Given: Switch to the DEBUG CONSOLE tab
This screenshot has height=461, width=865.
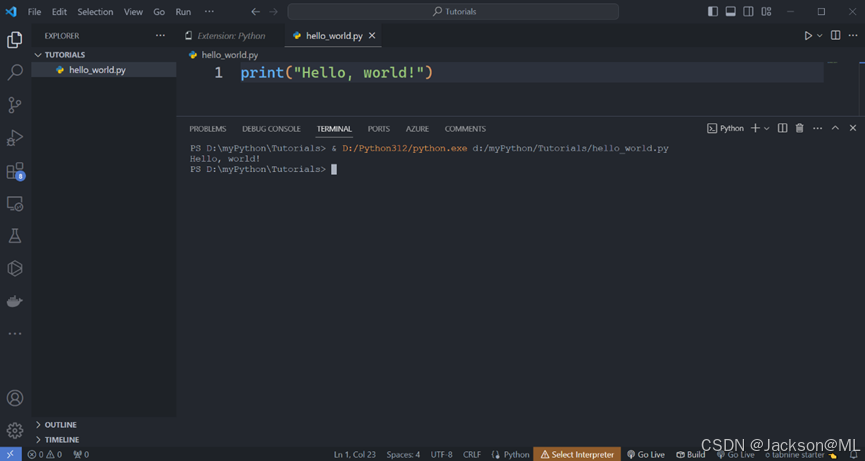Looking at the screenshot, I should click(271, 129).
